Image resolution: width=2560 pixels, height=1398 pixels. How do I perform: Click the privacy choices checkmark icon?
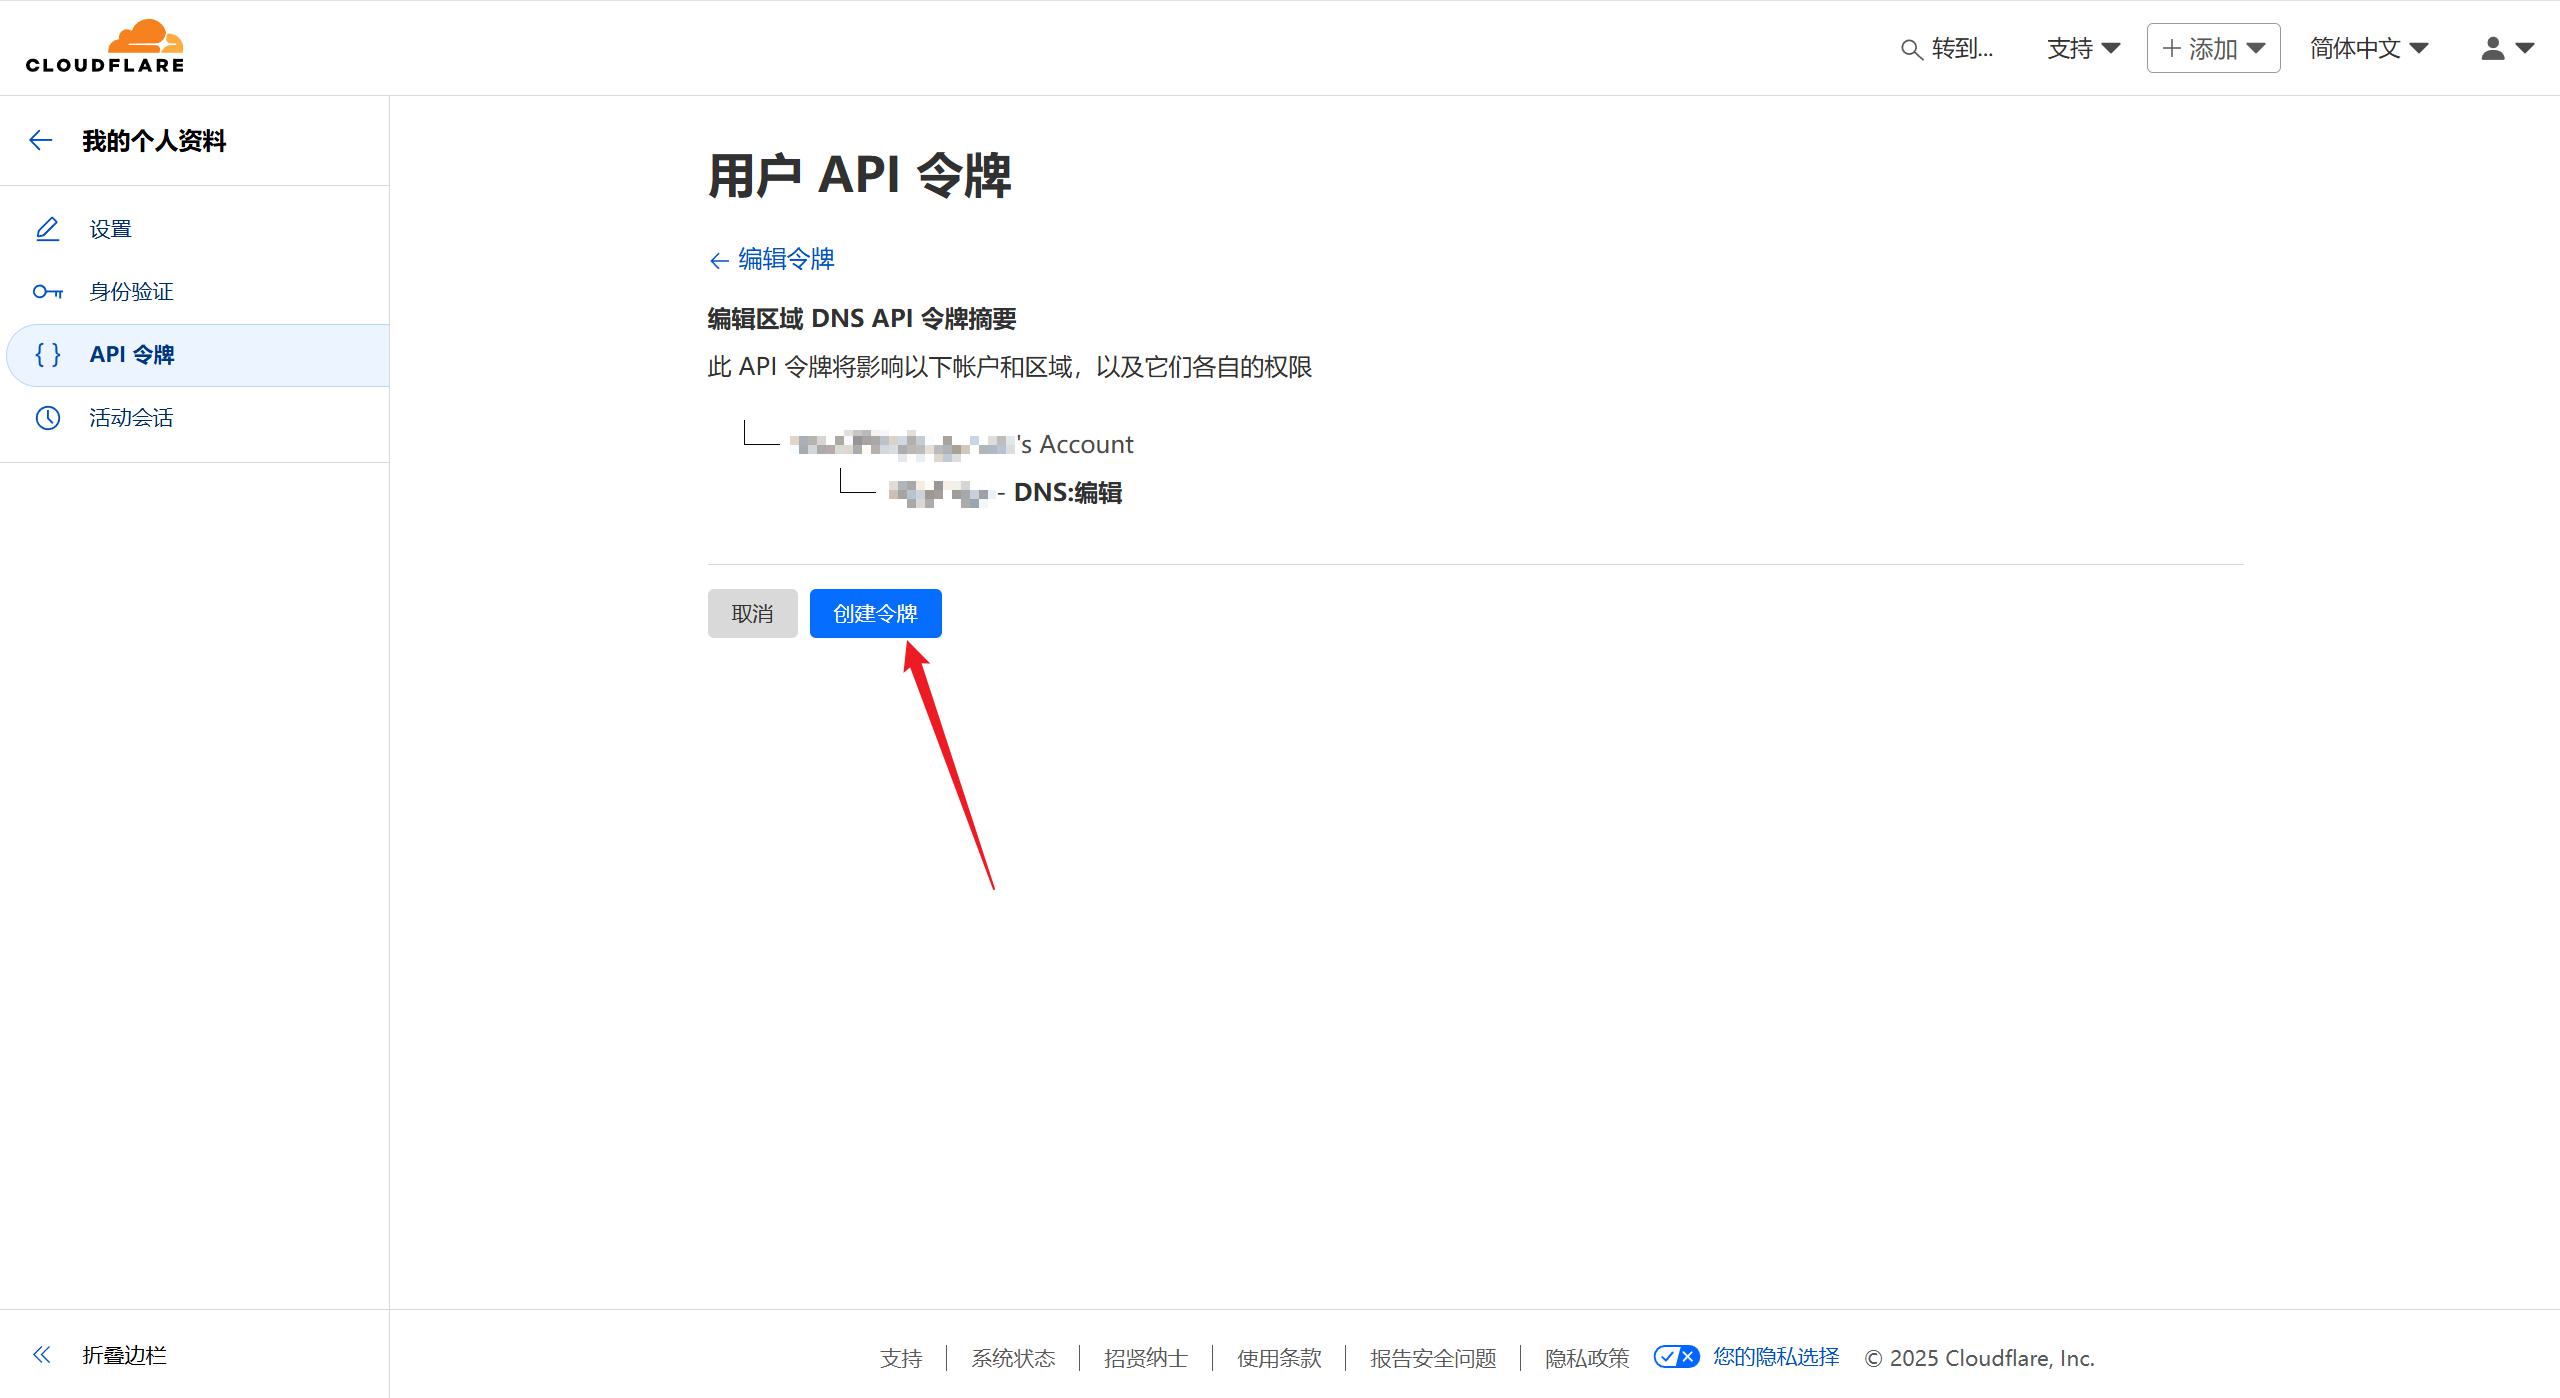(1676, 1357)
